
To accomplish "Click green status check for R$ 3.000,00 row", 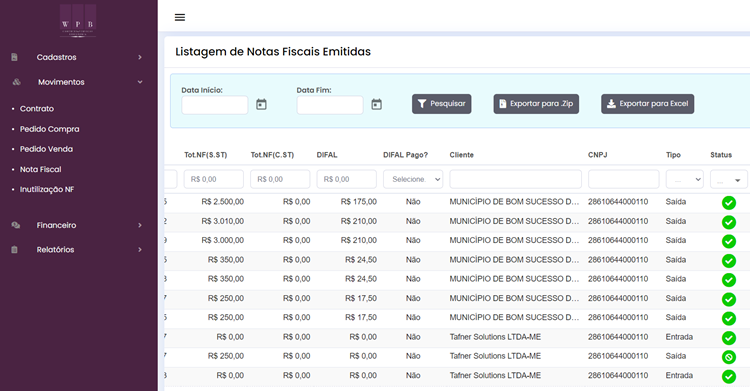I will pyautogui.click(x=728, y=241).
